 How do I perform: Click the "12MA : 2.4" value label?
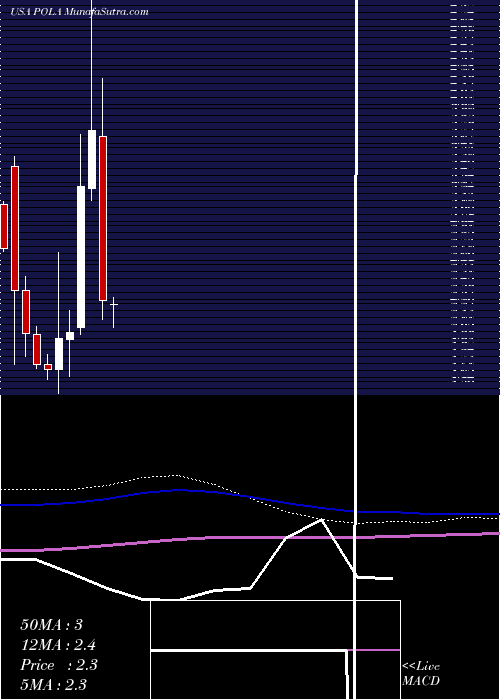pos(58,645)
